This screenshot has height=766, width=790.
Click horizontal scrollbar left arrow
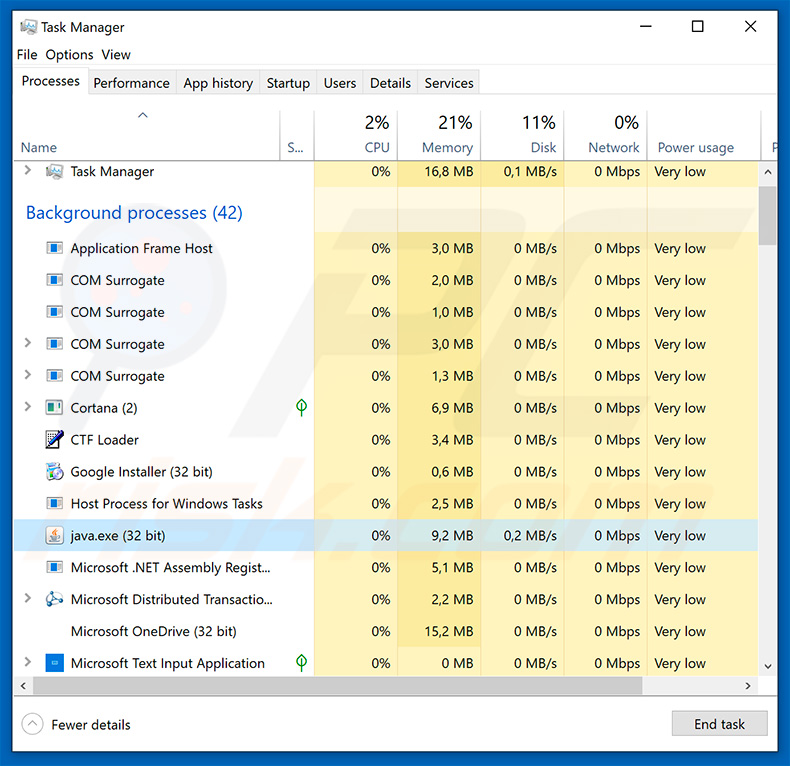tap(23, 685)
